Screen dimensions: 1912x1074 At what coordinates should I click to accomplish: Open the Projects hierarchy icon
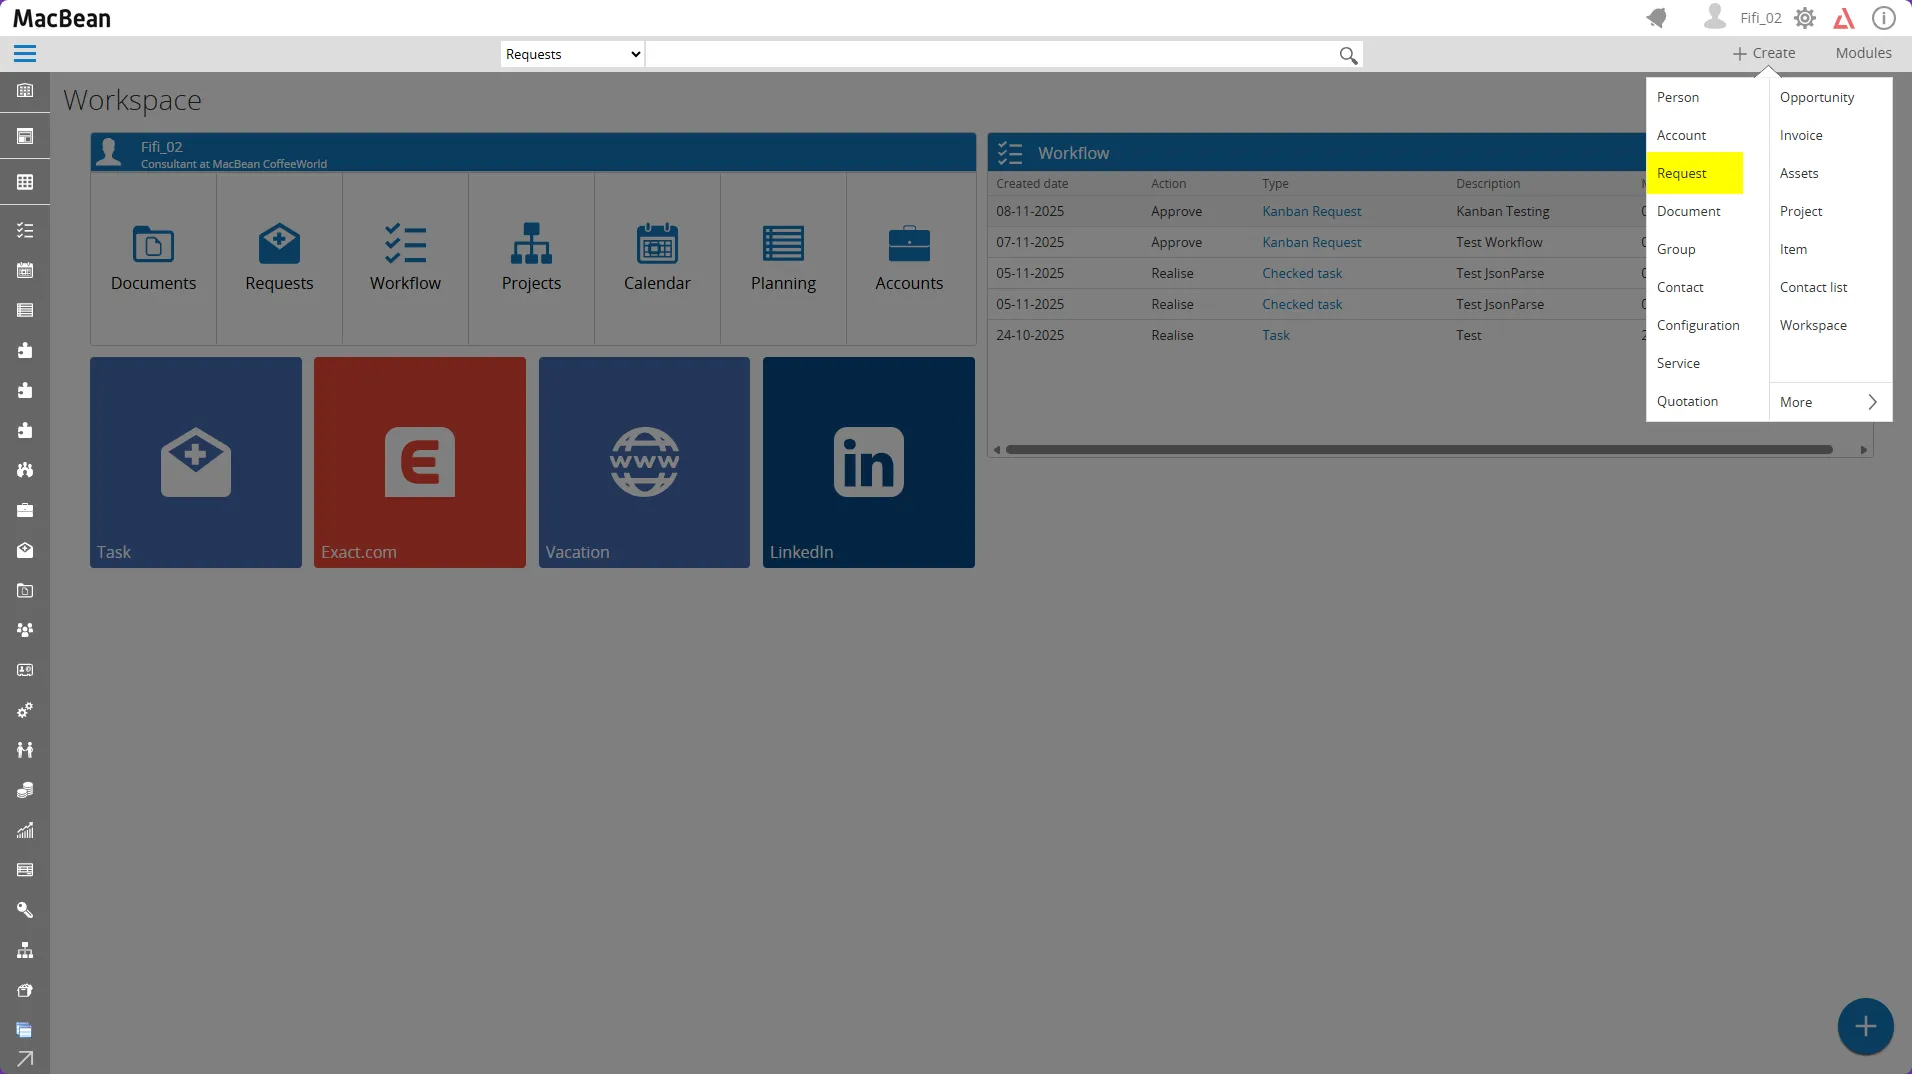531,244
